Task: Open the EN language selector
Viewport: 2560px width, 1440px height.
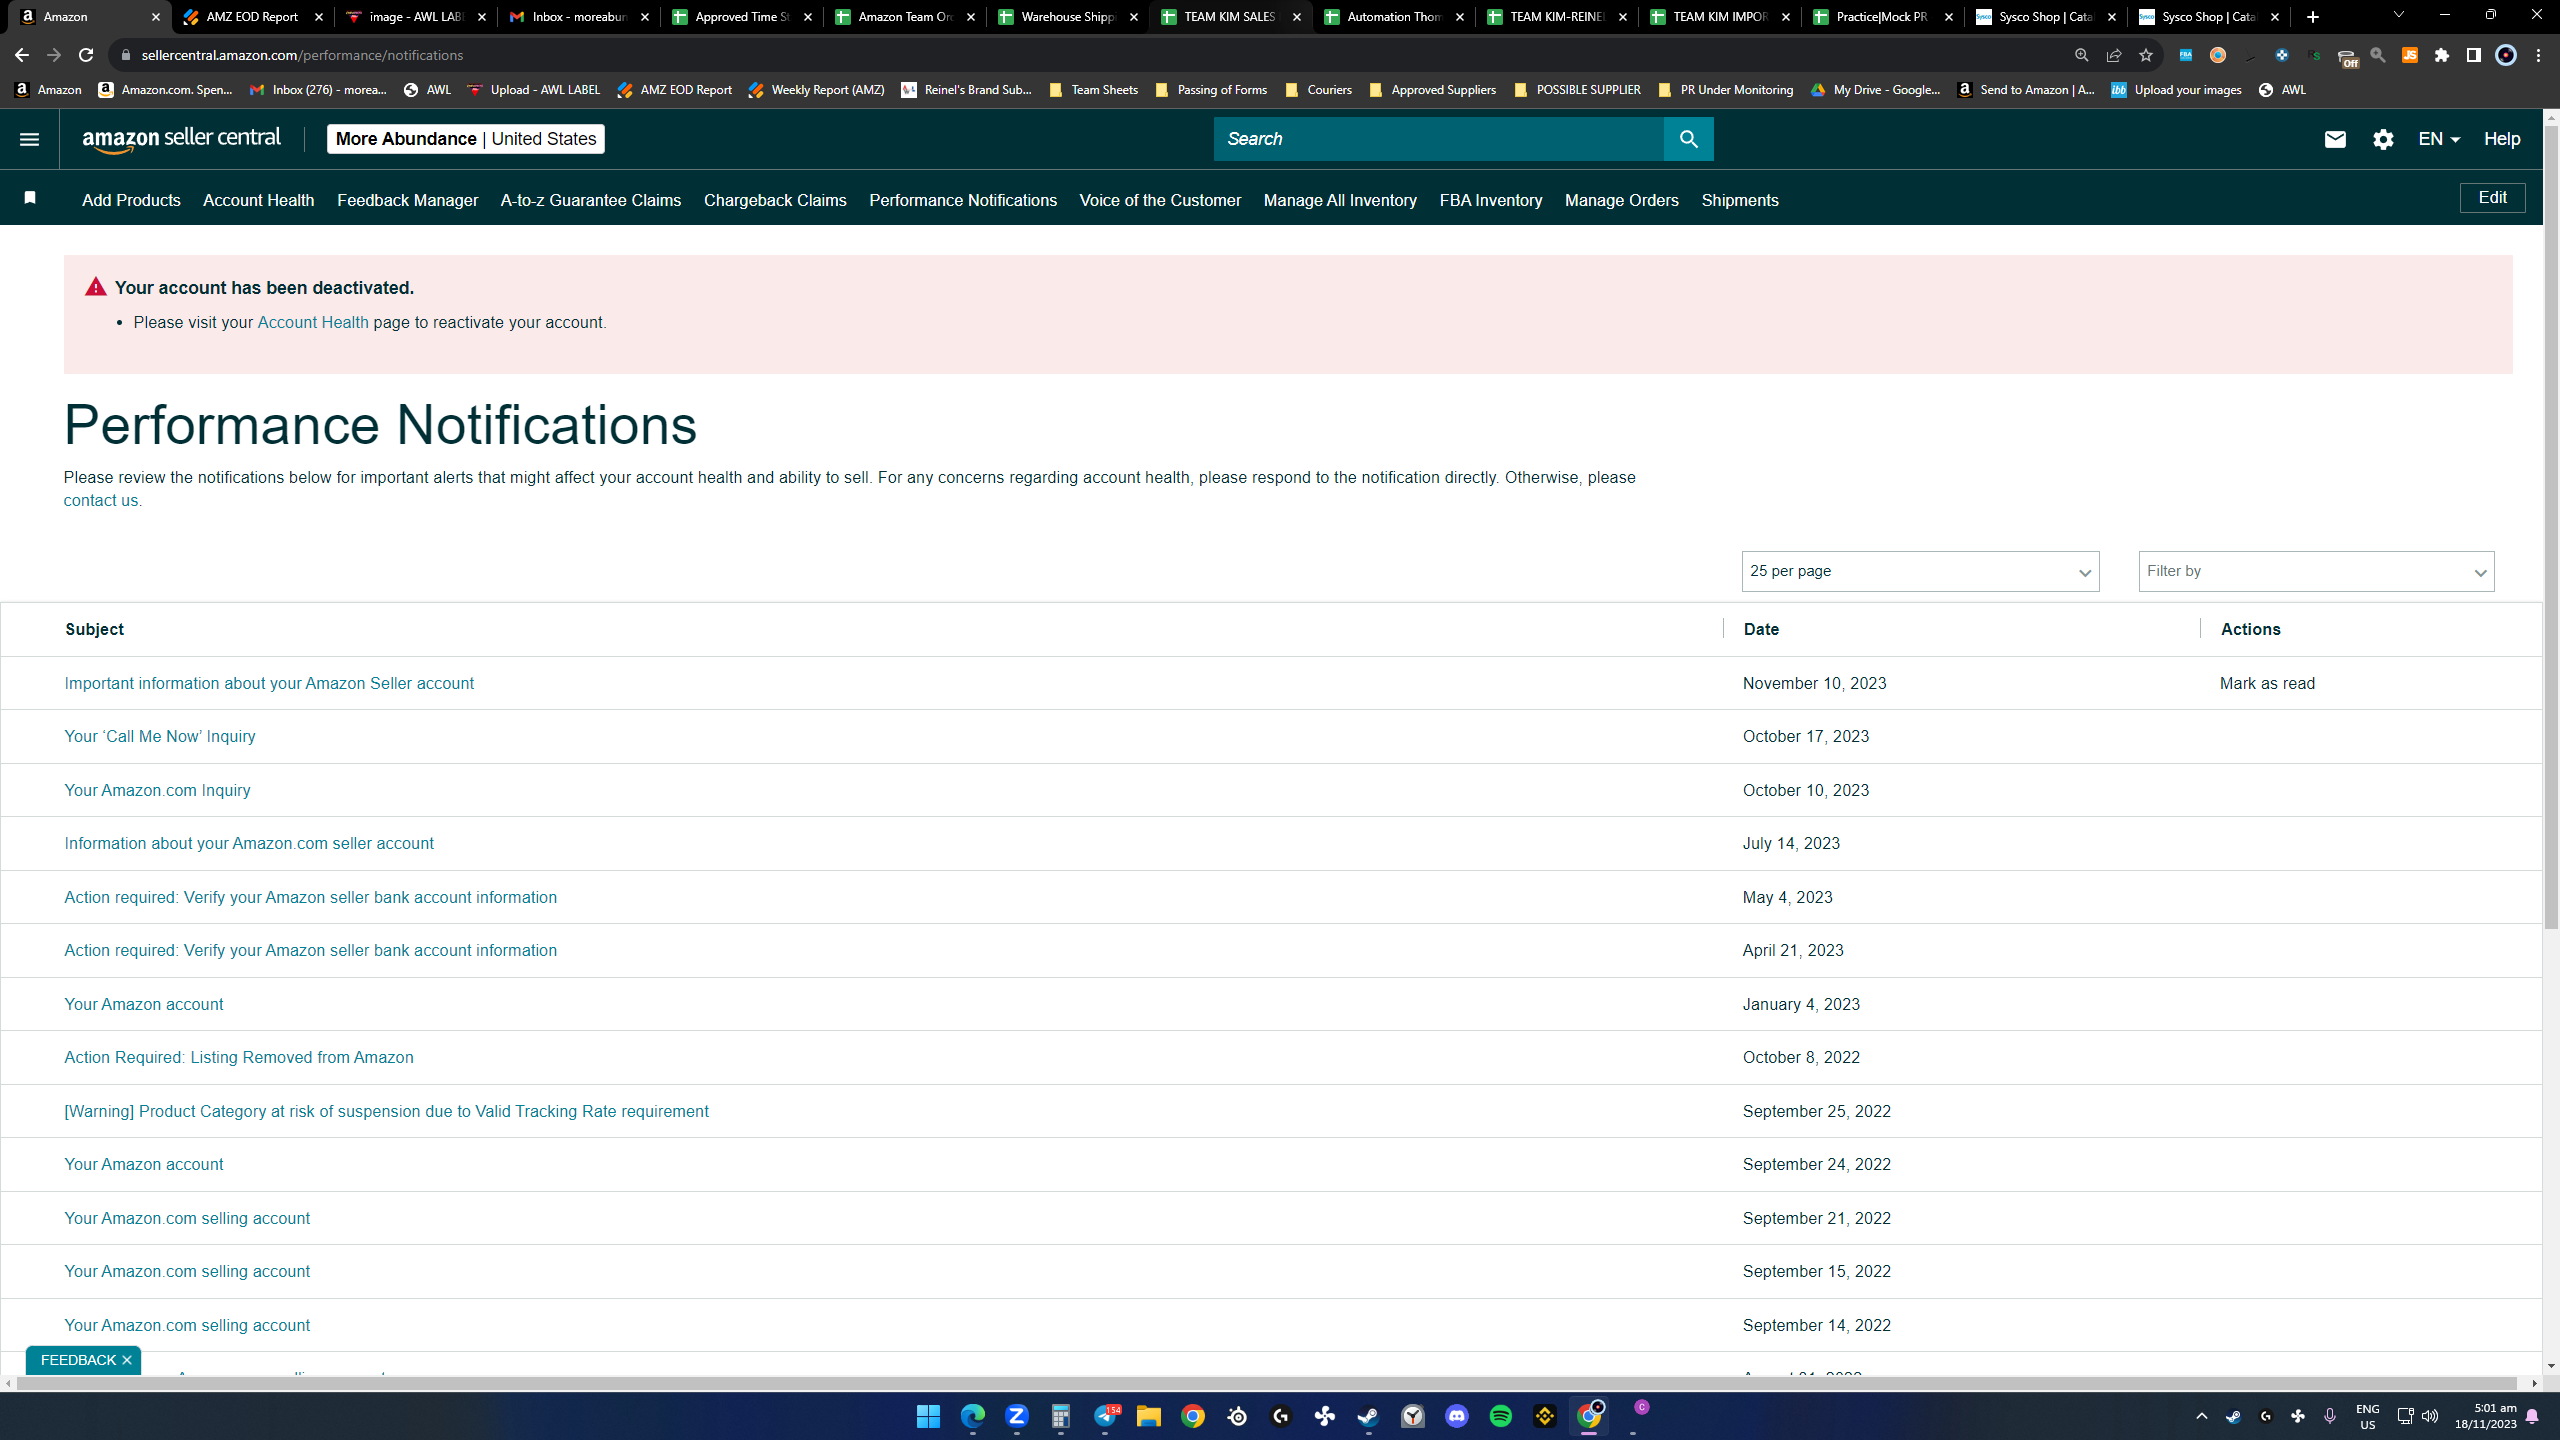Action: pos(2438,139)
